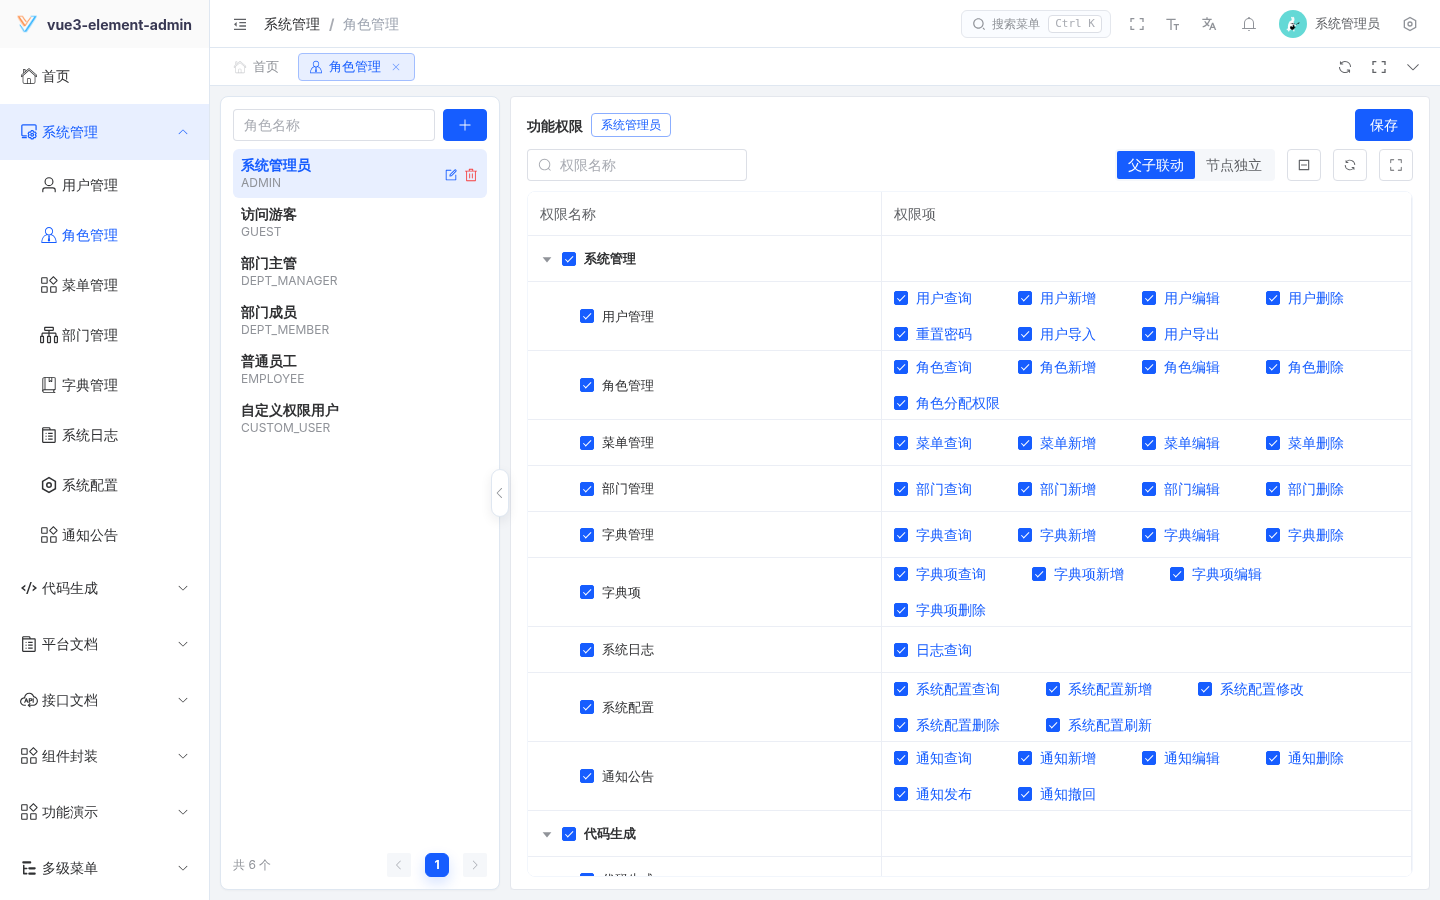Open the settings gear in top header
The image size is (1440, 900).
(1410, 24)
